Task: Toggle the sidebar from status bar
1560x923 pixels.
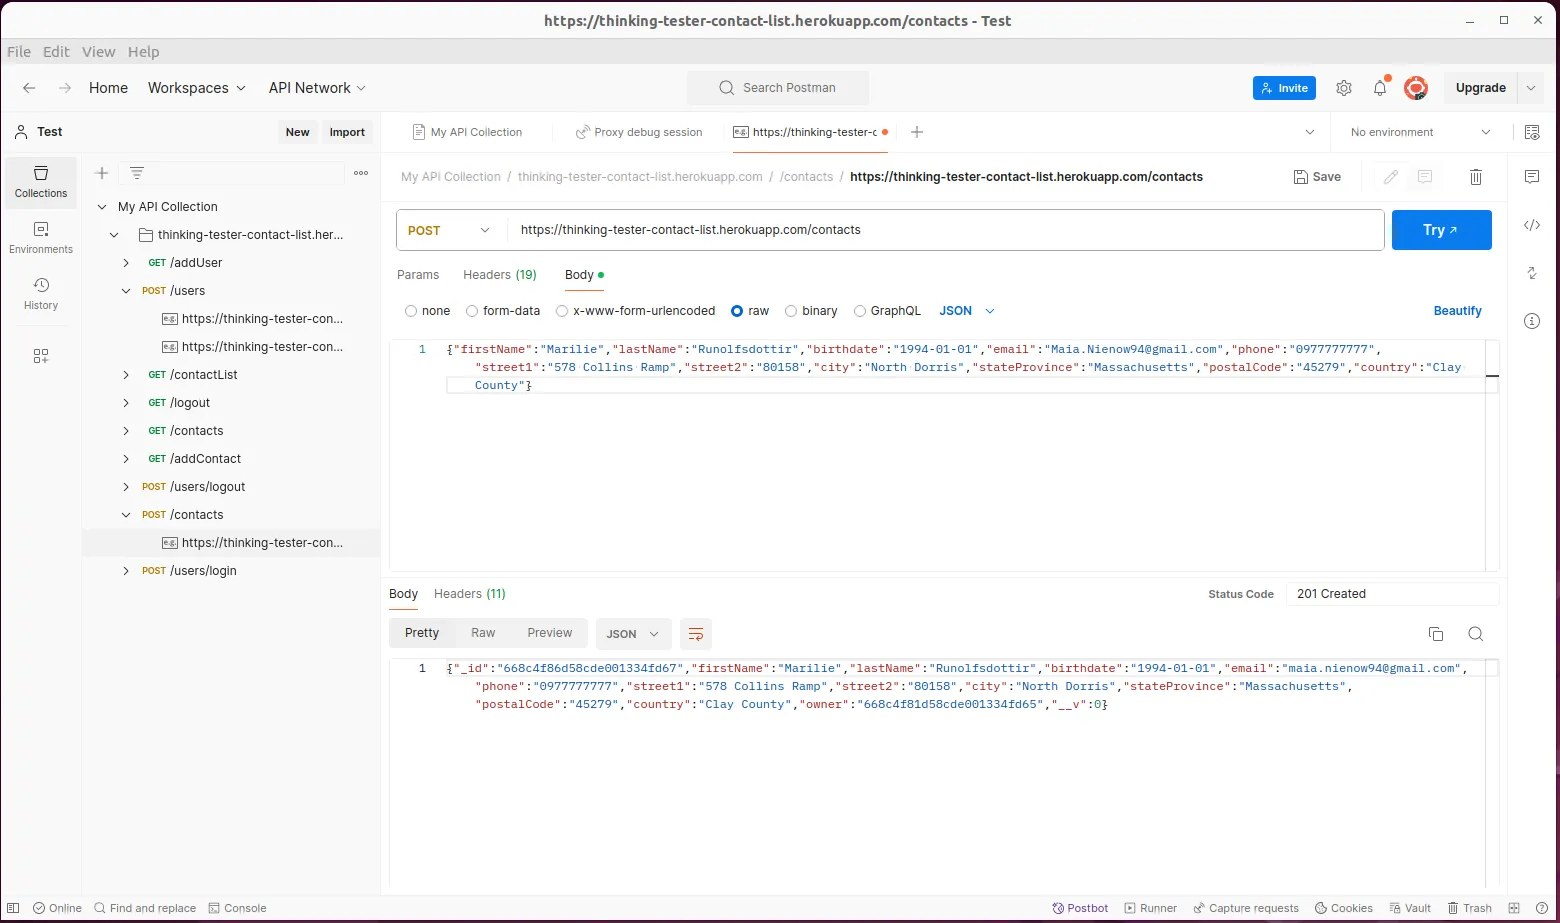Action: point(14,908)
